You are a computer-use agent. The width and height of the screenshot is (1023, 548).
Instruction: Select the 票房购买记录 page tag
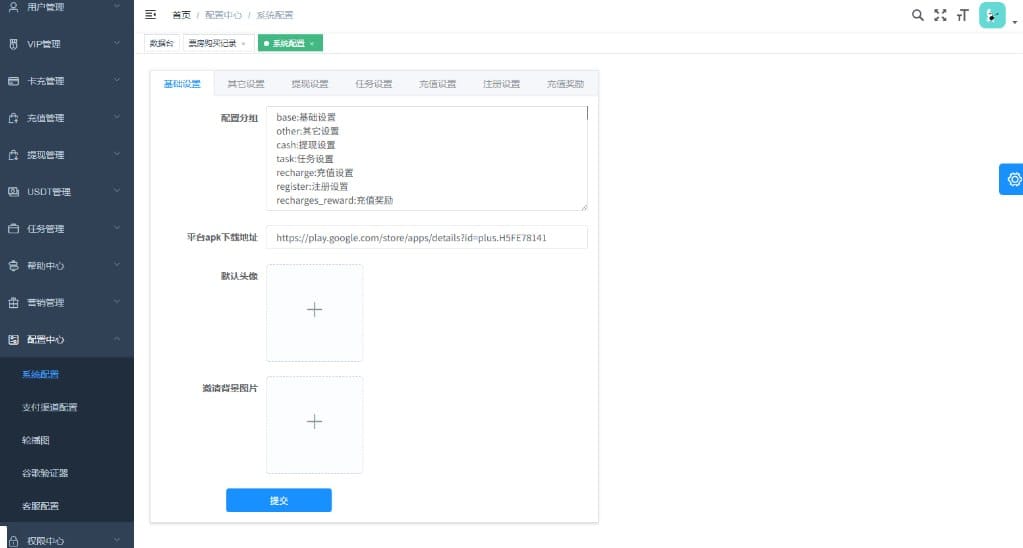point(213,43)
